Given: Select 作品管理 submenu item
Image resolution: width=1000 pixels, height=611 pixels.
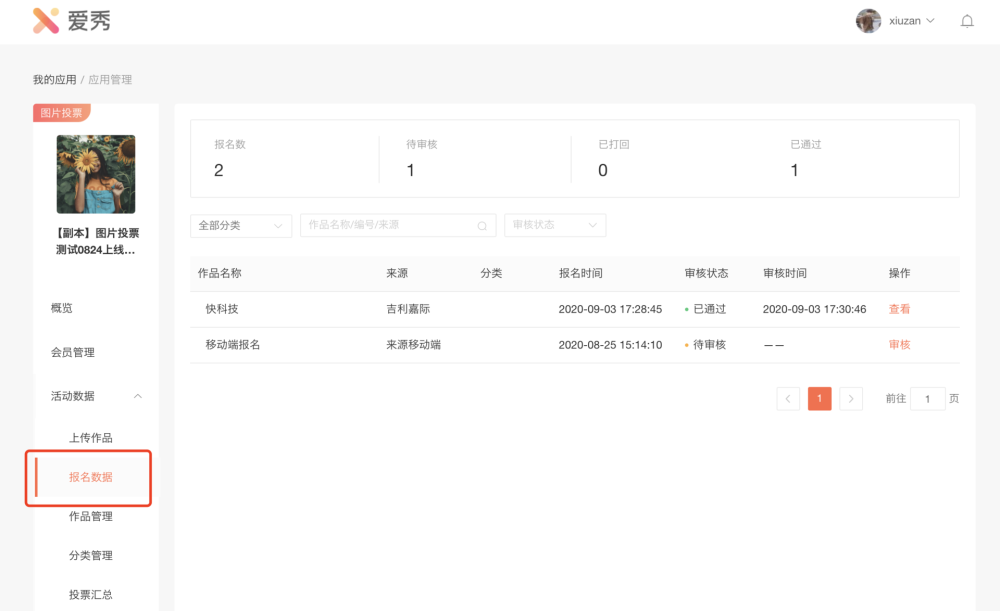Looking at the screenshot, I should point(90,516).
